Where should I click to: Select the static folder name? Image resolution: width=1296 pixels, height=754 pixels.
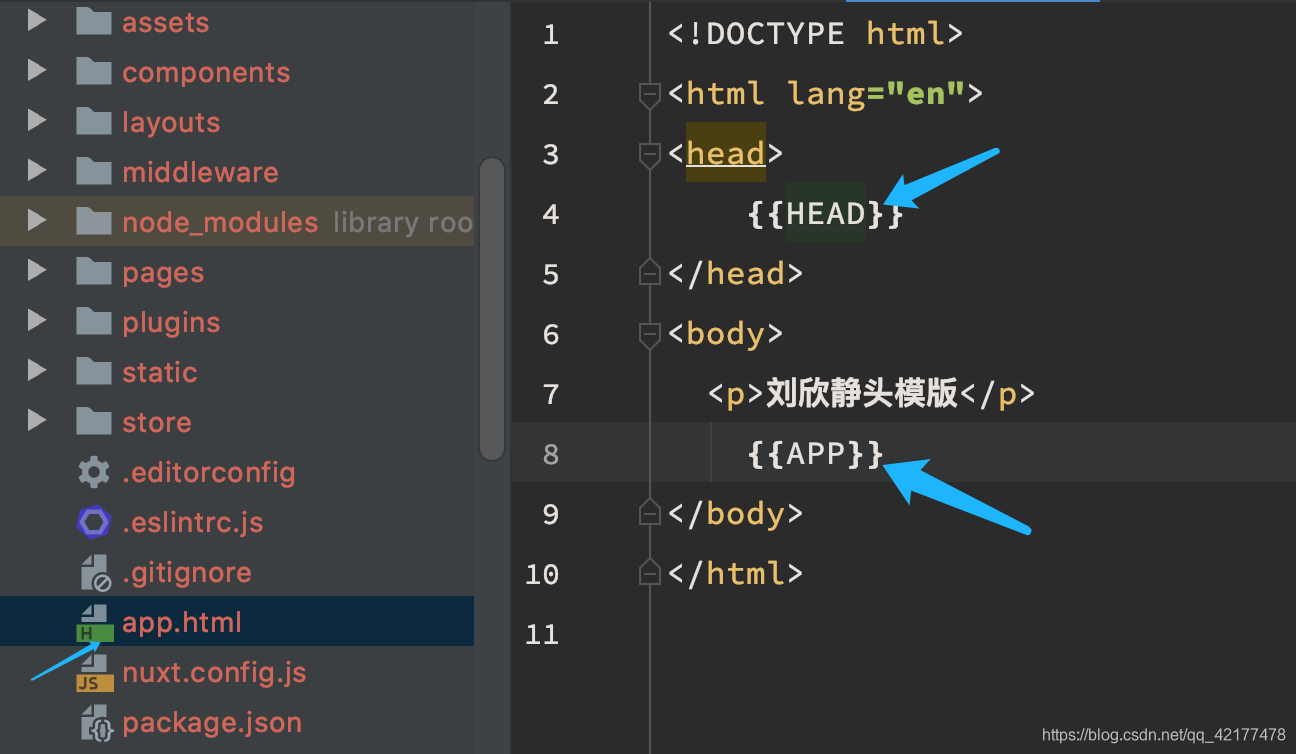(x=160, y=372)
